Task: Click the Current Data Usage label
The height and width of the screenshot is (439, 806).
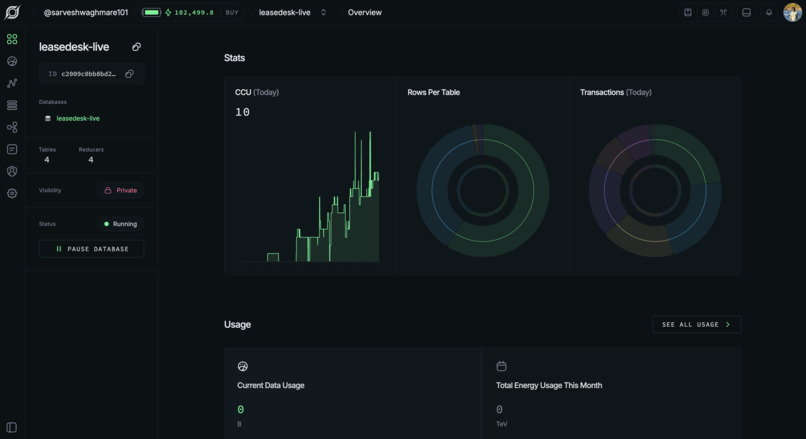Action: [271, 386]
